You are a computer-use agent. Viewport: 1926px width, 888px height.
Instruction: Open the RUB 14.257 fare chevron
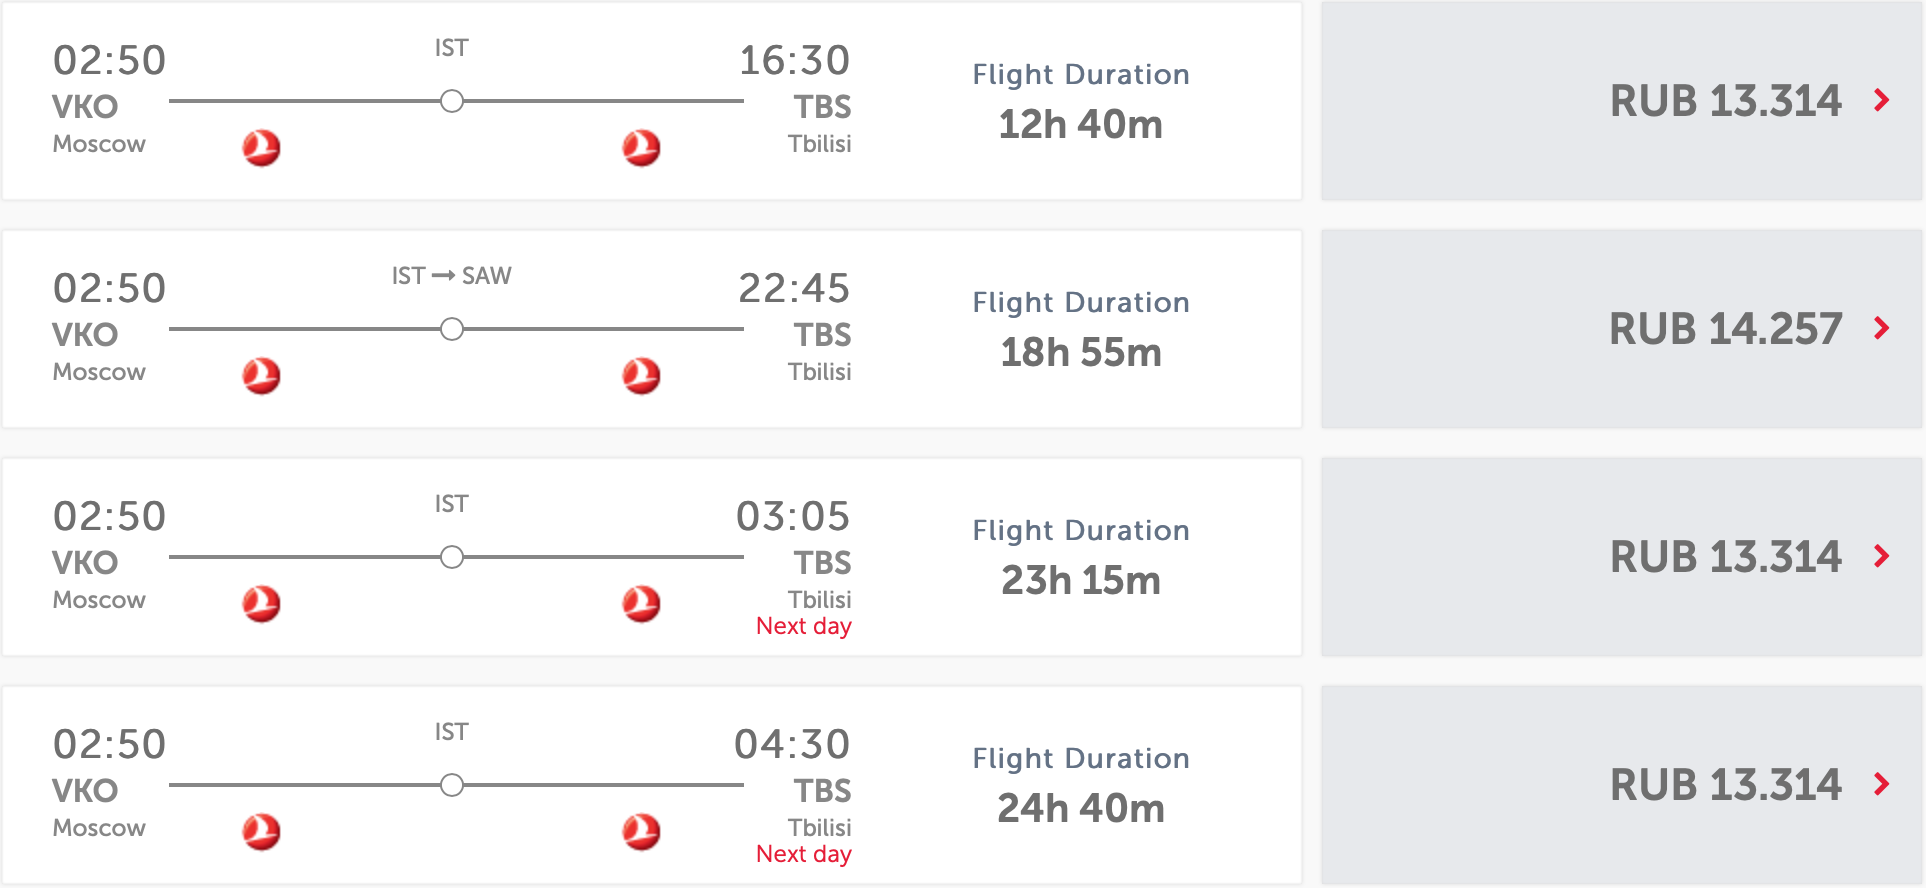click(x=1882, y=328)
